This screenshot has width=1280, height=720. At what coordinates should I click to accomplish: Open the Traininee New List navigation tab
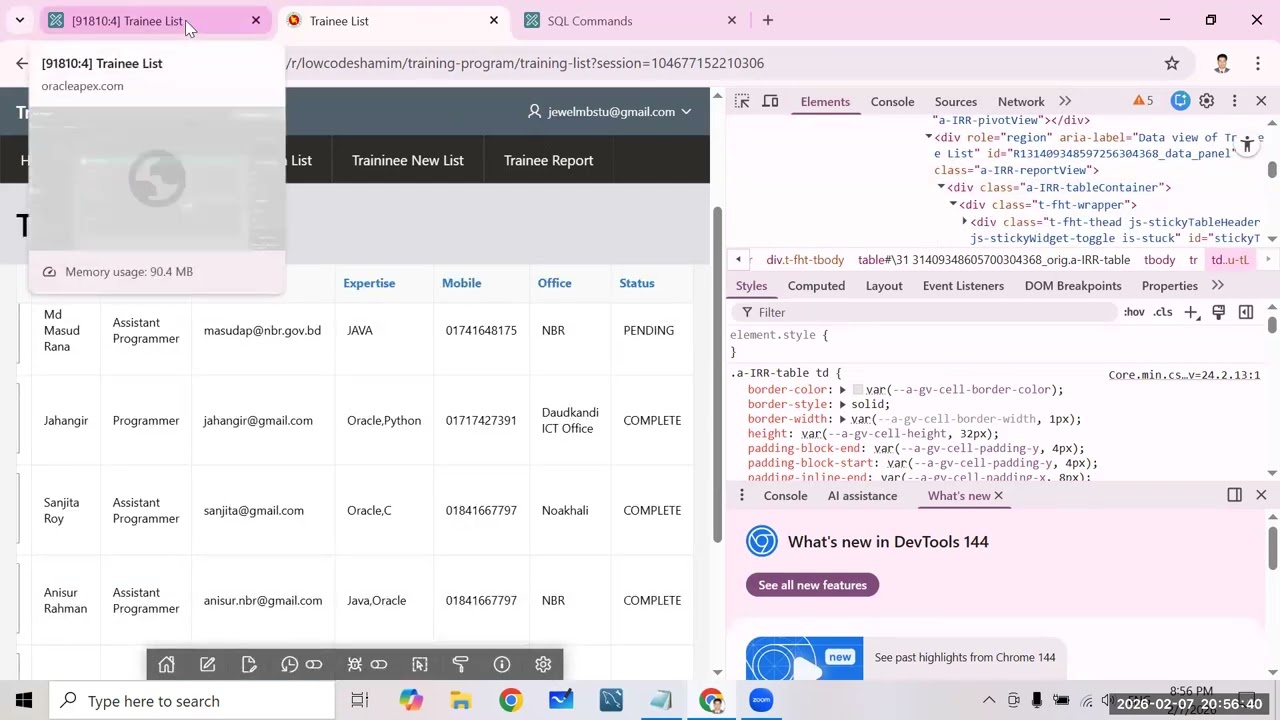[x=407, y=160]
